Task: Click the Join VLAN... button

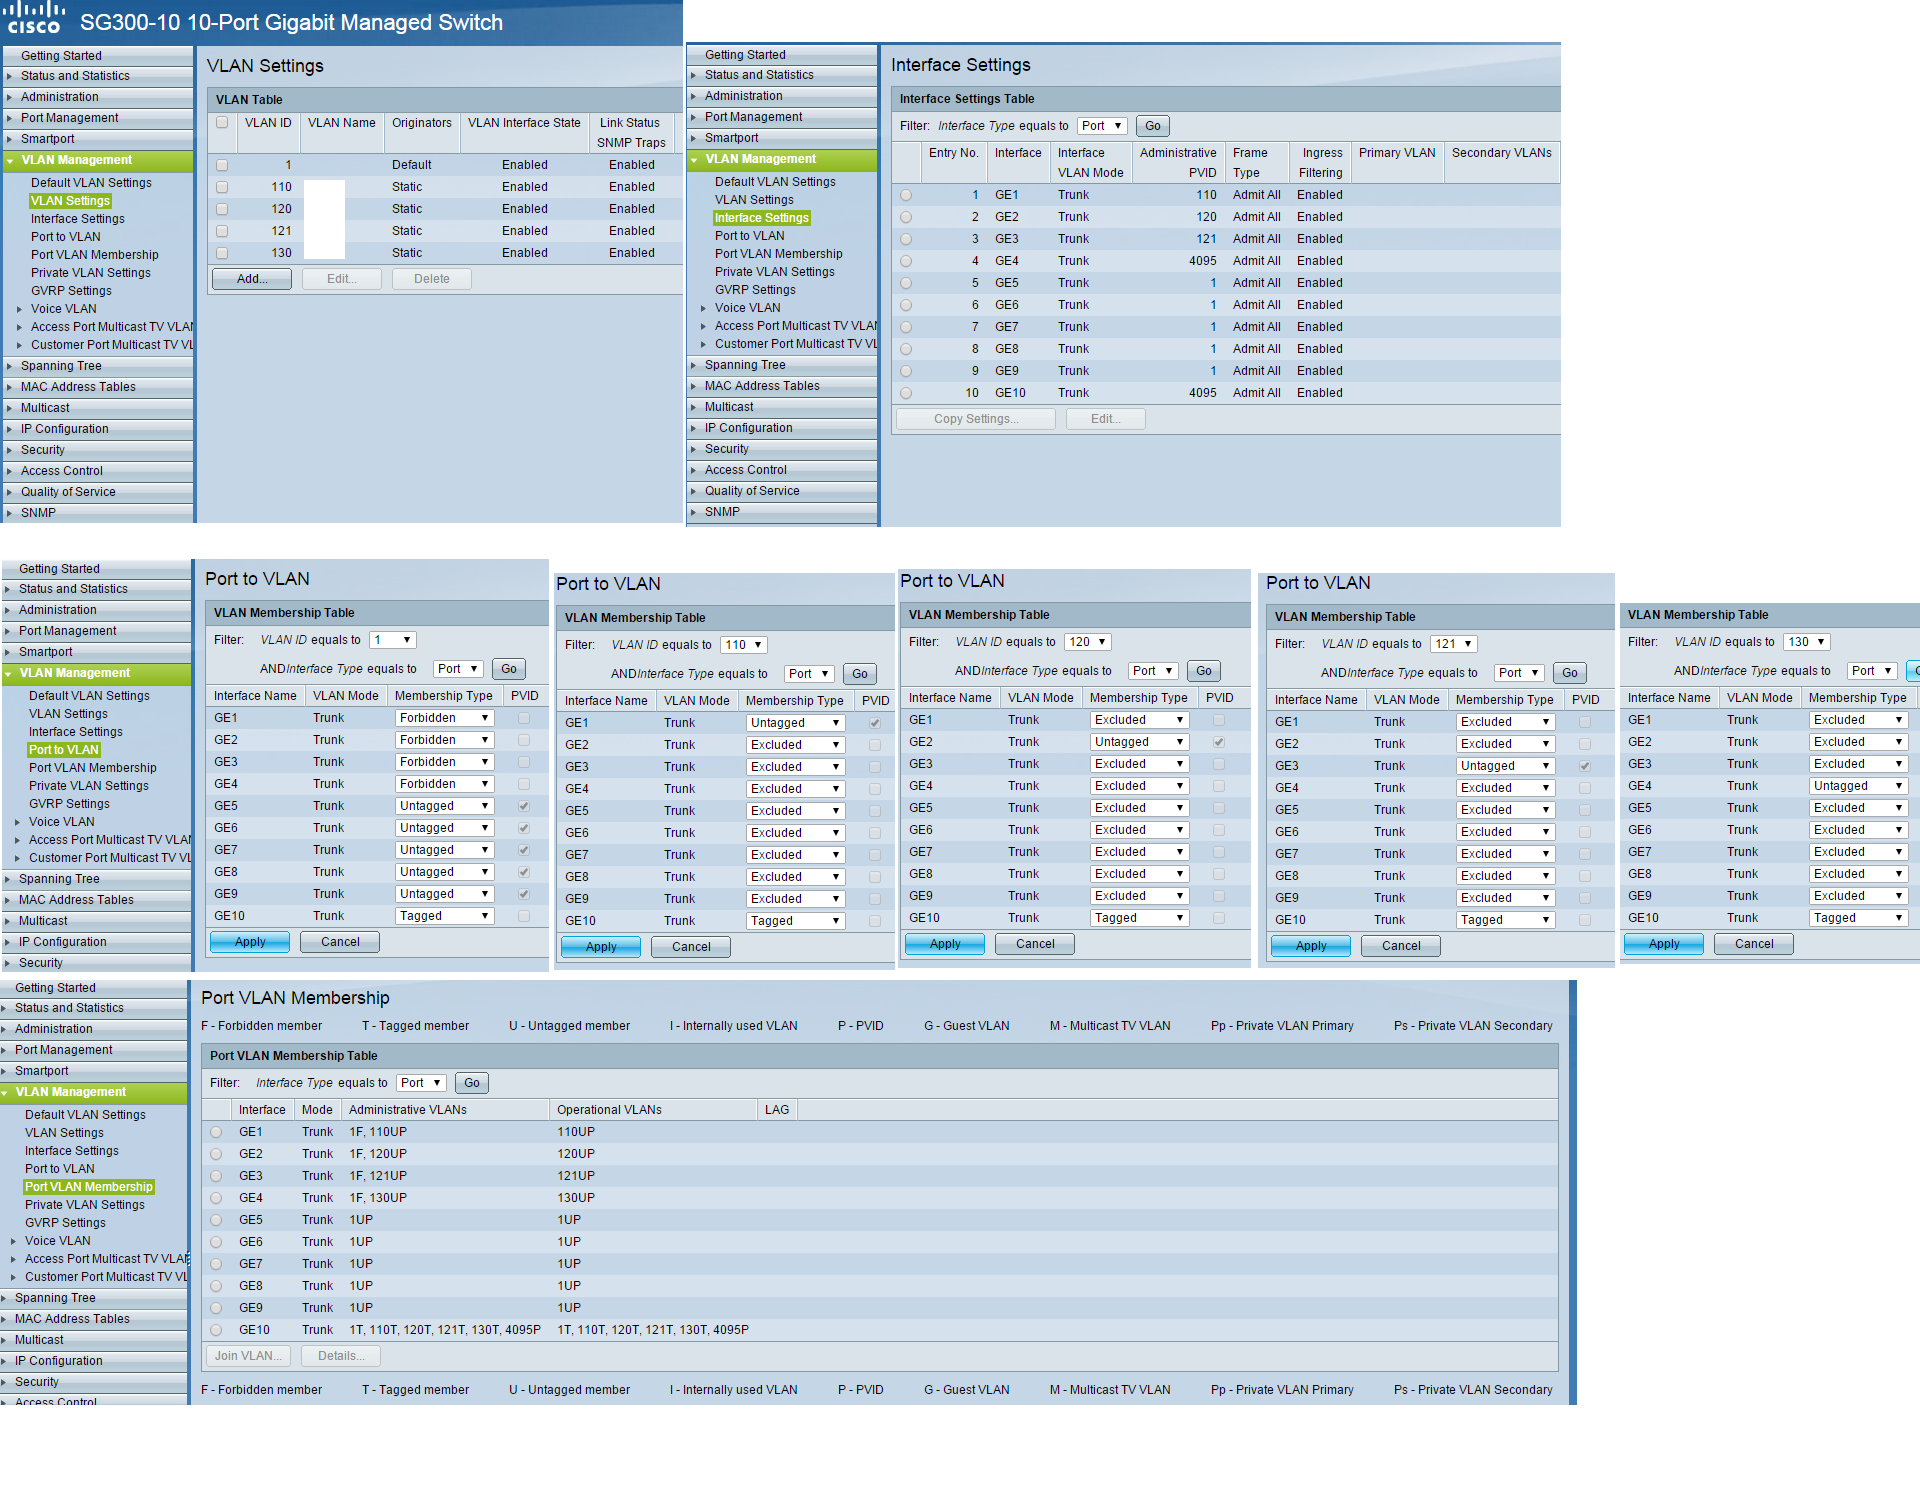Action: 250,1356
